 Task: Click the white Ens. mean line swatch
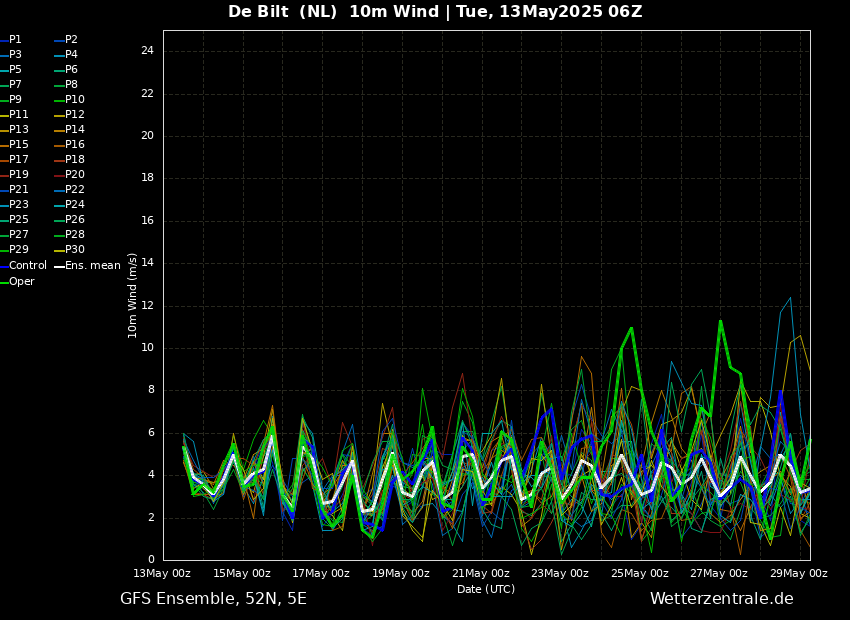pyautogui.click(x=59, y=267)
